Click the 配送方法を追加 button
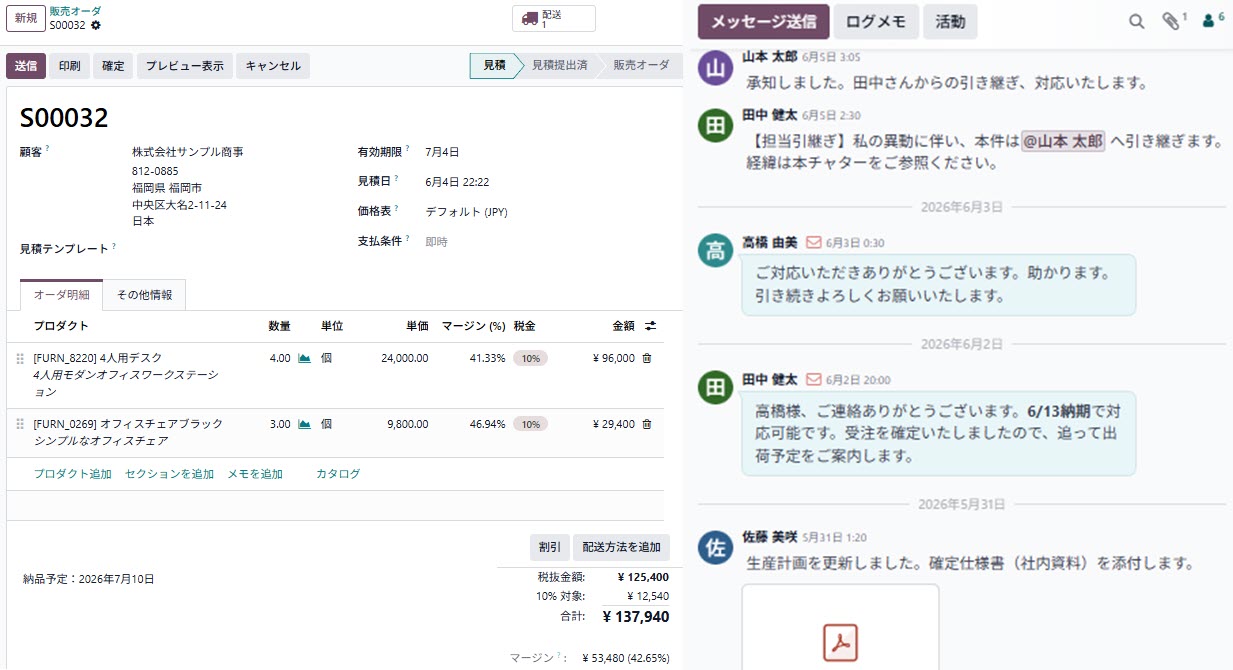 coord(622,547)
